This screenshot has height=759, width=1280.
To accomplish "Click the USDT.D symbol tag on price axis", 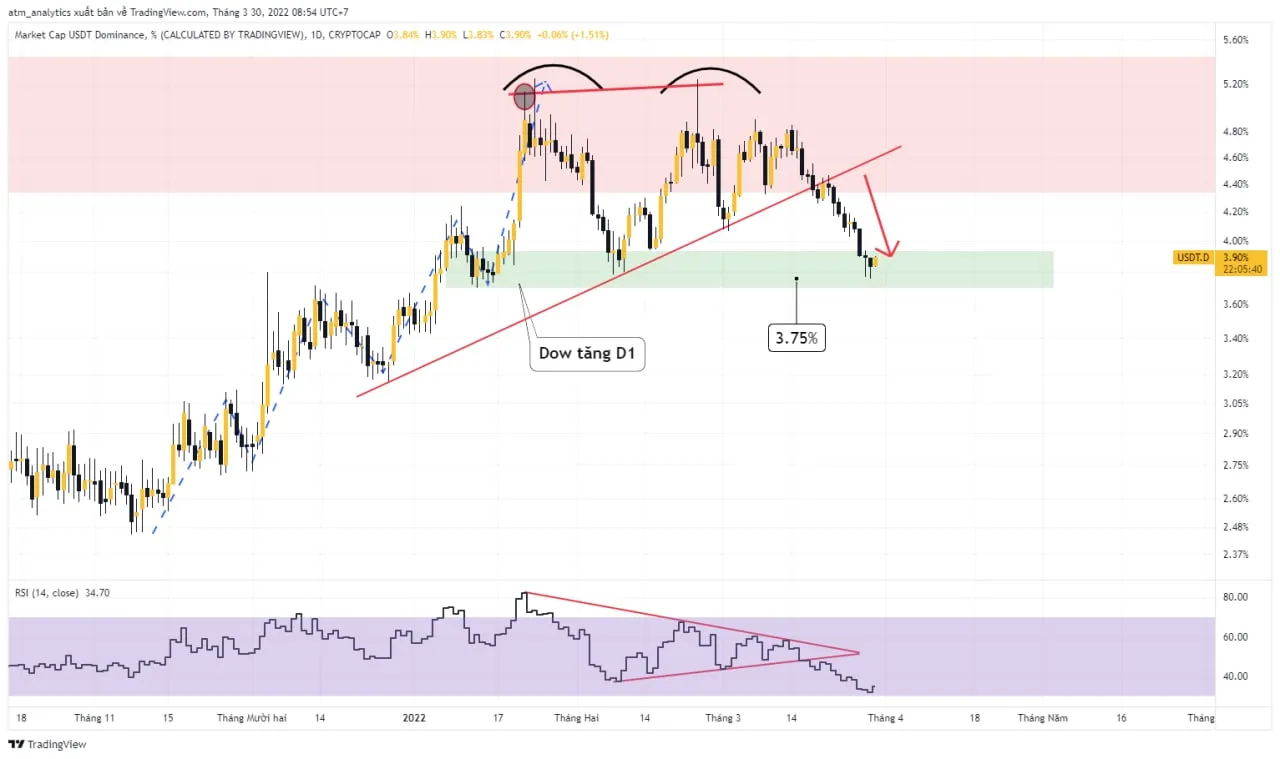I will pyautogui.click(x=1192, y=257).
